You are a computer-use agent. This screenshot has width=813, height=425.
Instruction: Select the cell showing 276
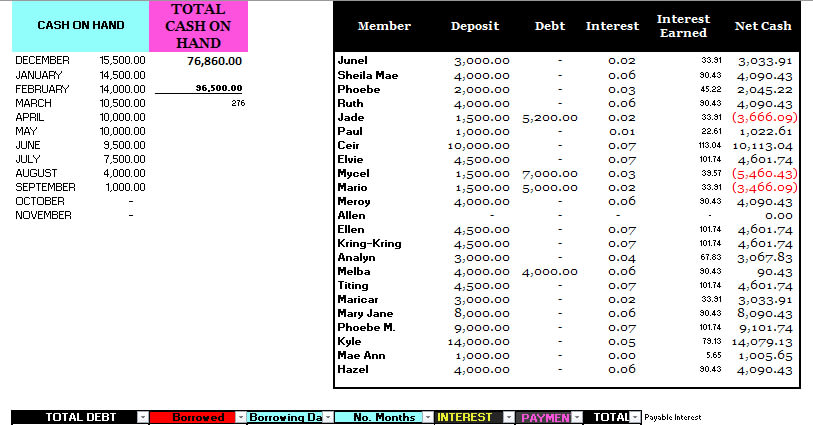[x=238, y=103]
